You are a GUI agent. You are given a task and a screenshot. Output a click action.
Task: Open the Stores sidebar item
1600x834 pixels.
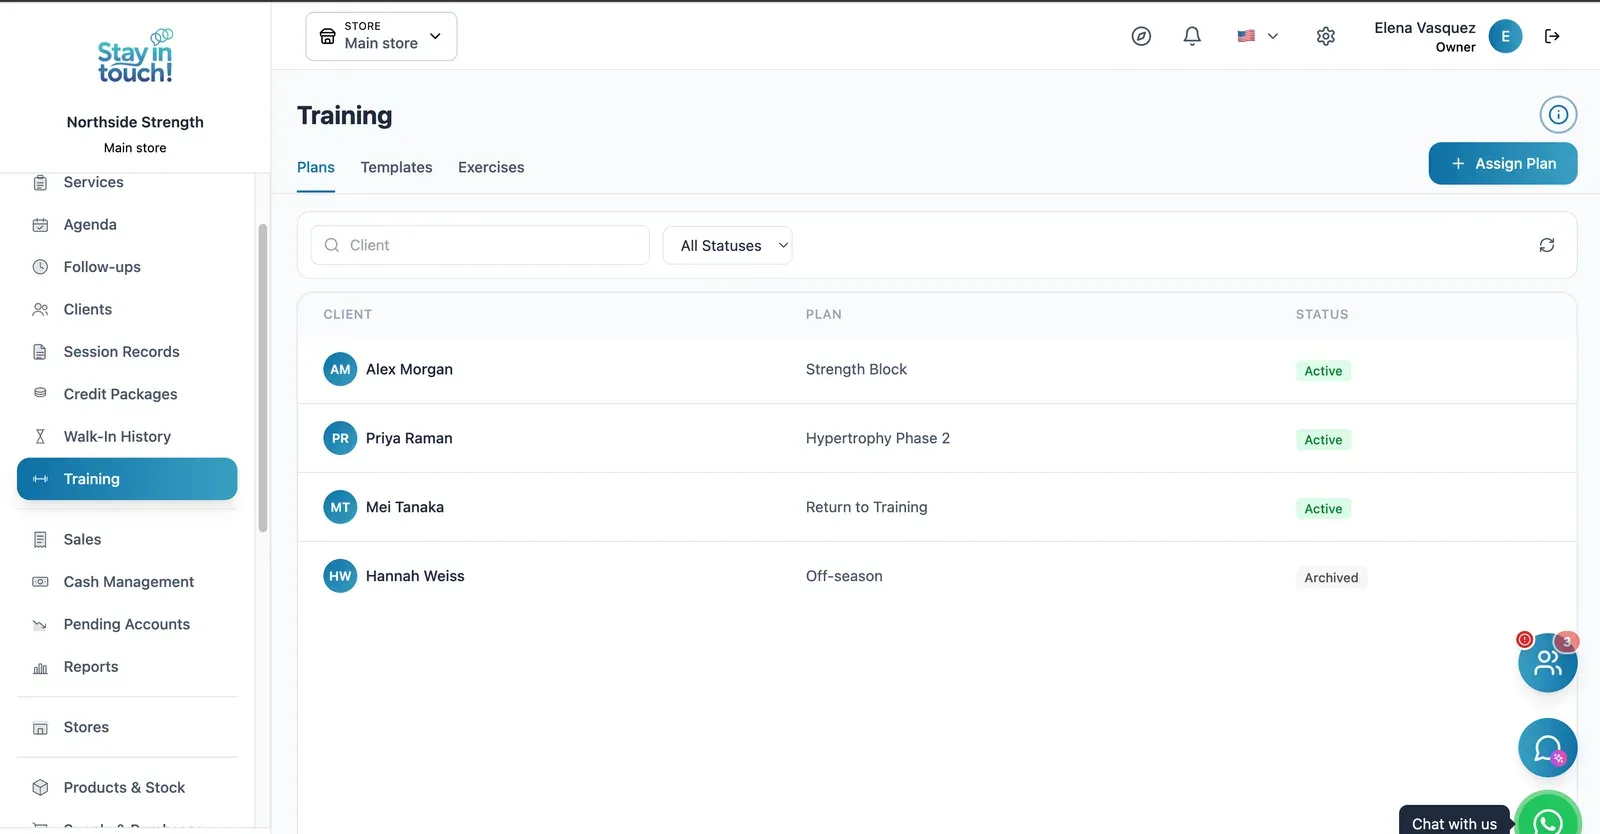[127, 728]
